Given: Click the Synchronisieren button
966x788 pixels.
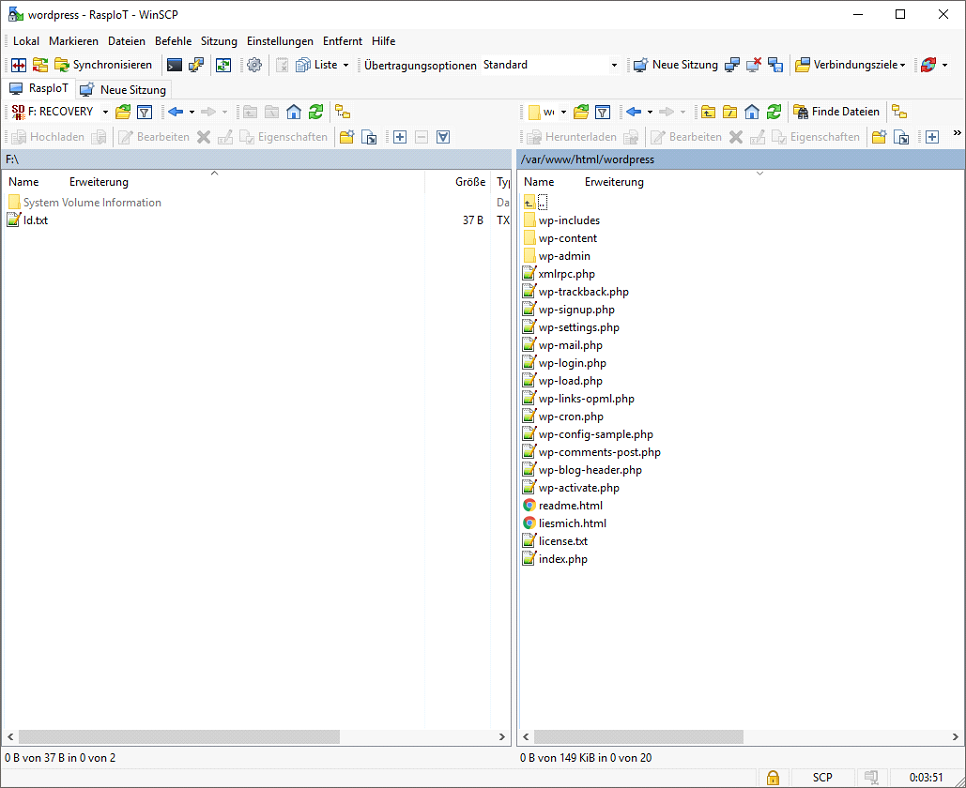Looking at the screenshot, I should click(x=103, y=65).
